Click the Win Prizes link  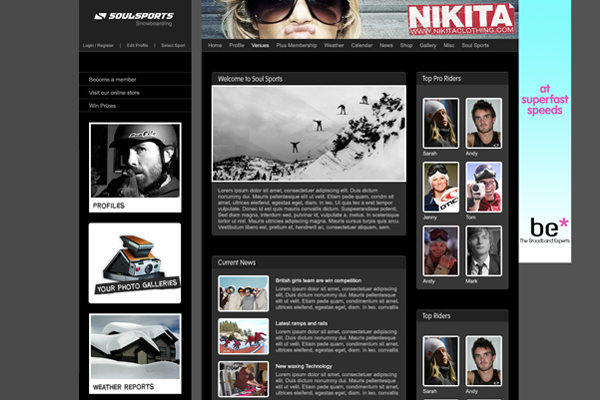coord(102,106)
